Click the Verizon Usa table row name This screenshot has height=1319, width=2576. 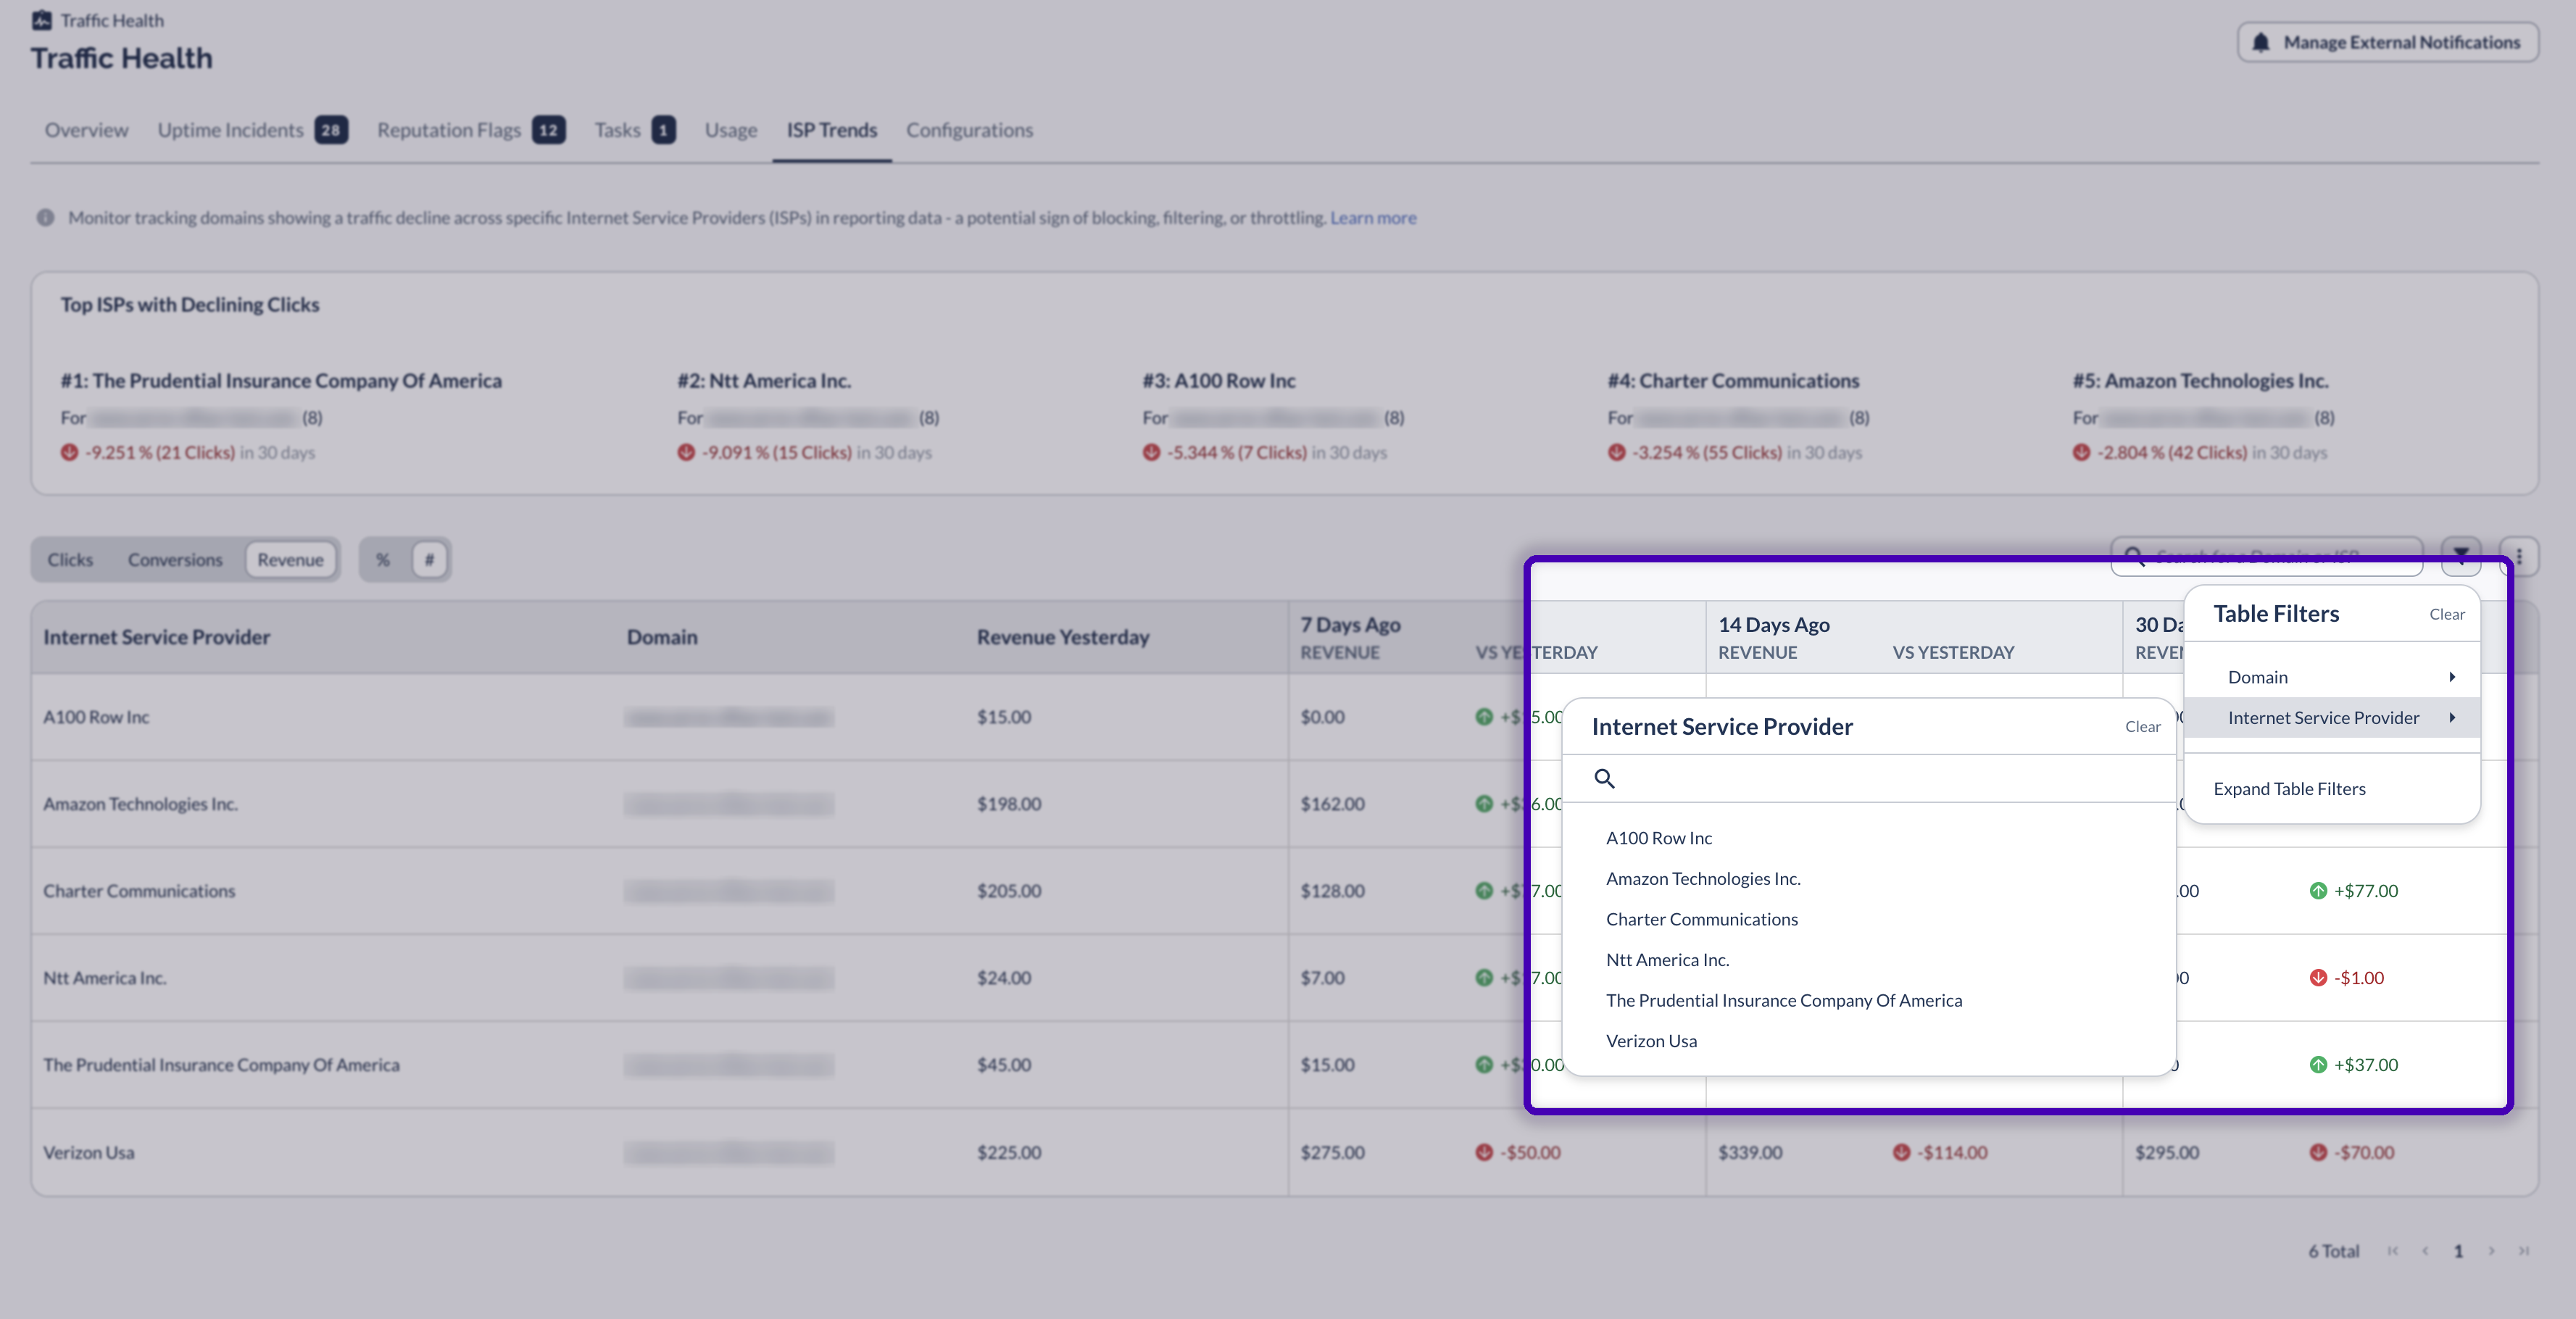coord(88,1152)
